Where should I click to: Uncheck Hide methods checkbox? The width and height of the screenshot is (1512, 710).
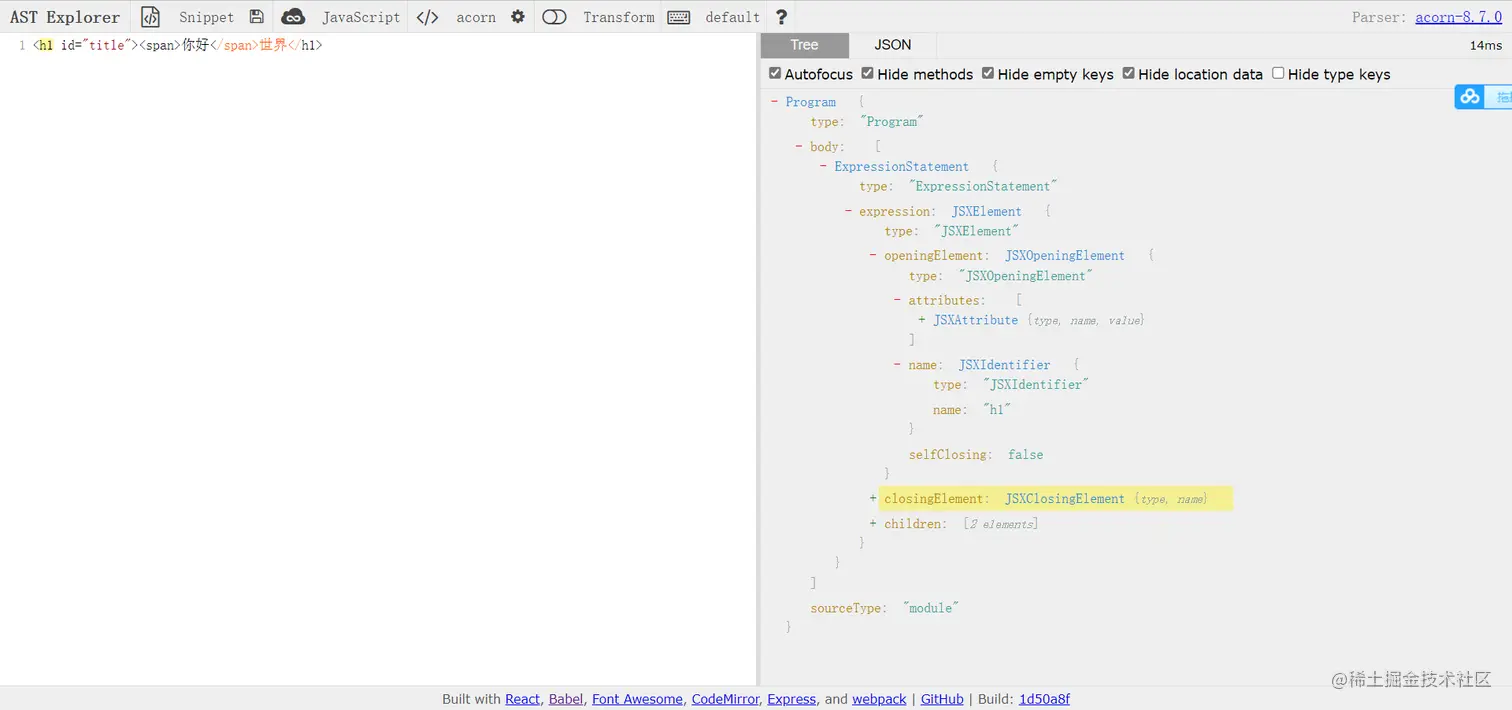(x=868, y=73)
